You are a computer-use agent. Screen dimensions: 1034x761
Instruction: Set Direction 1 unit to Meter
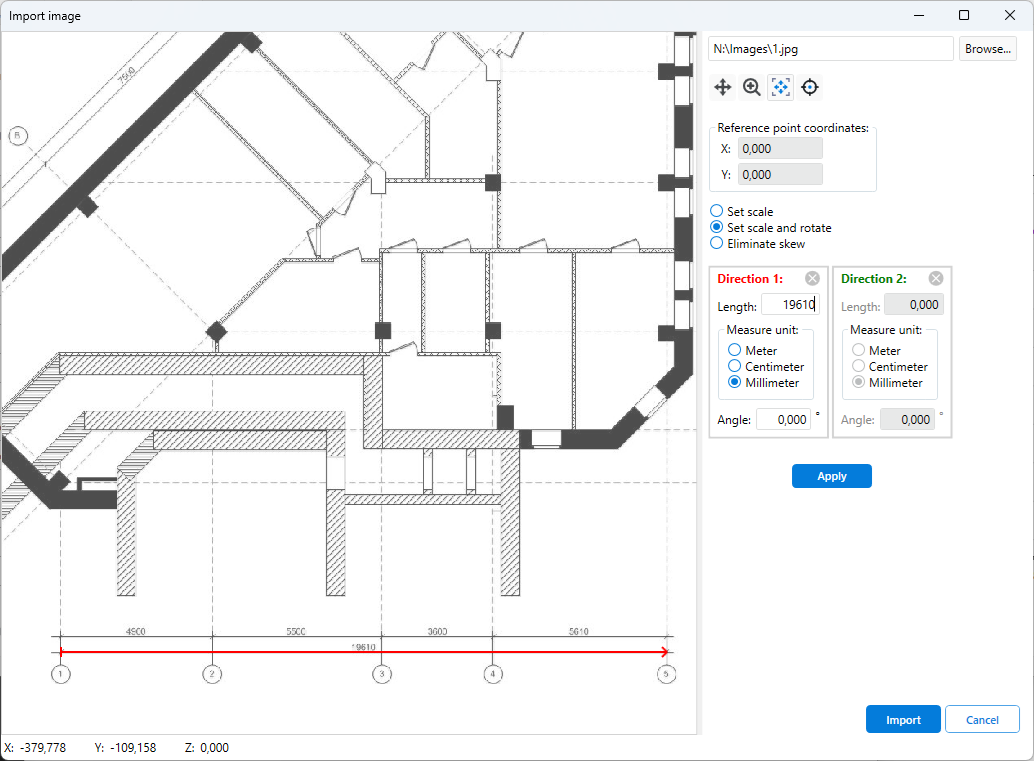pyautogui.click(x=735, y=351)
